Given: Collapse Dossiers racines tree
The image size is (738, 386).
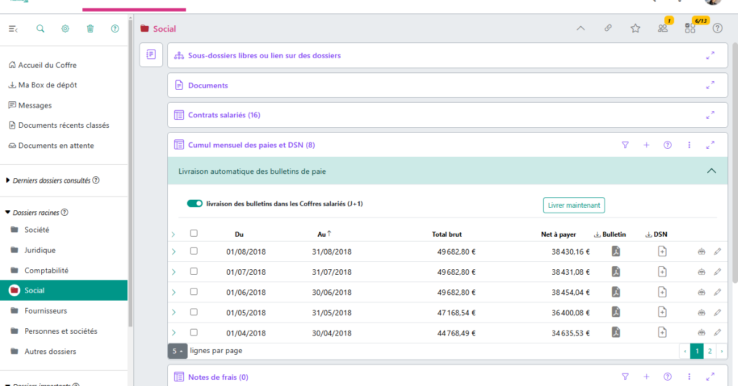Looking at the screenshot, I should click(x=8, y=212).
